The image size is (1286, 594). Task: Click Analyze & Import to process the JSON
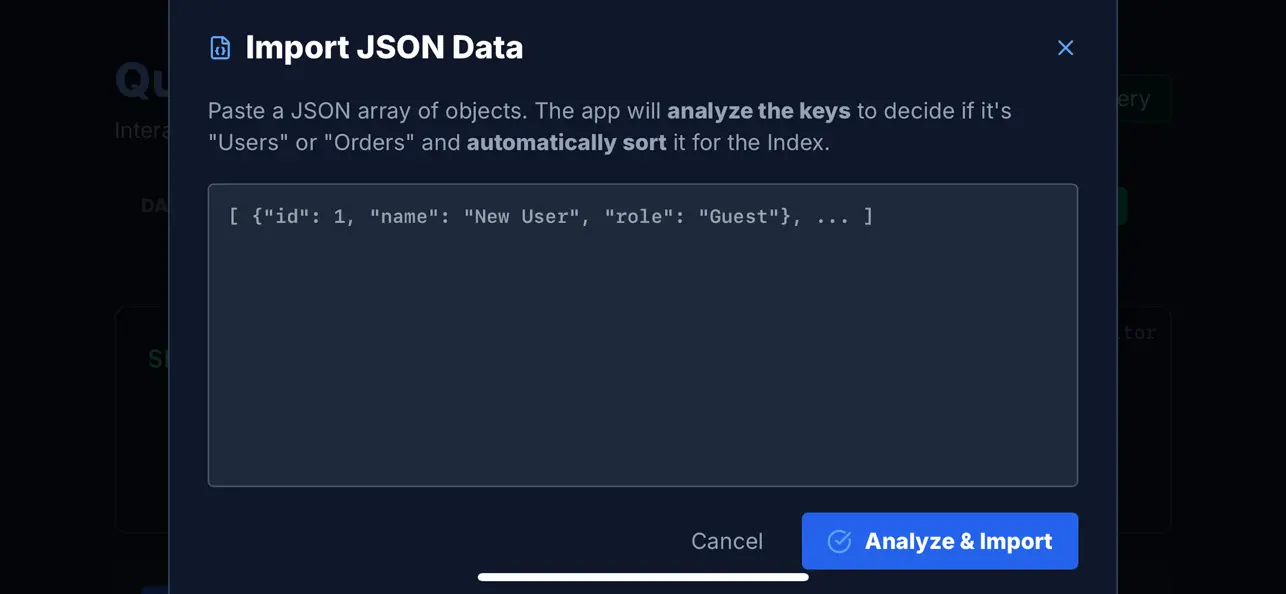coord(940,541)
